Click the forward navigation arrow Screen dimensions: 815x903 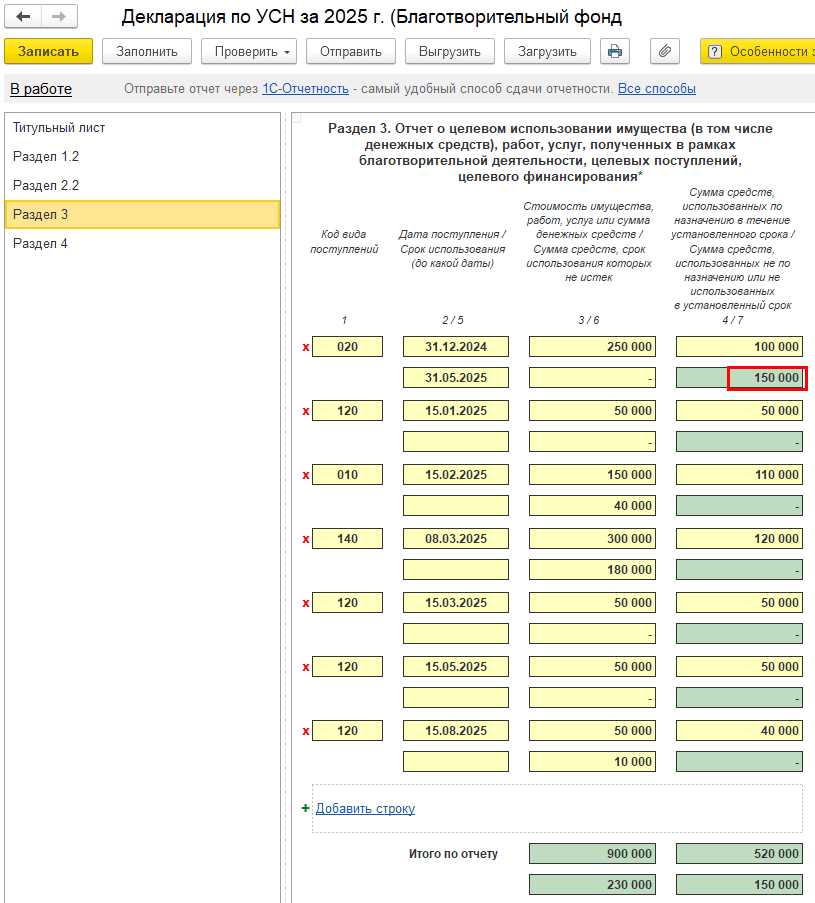[59, 17]
